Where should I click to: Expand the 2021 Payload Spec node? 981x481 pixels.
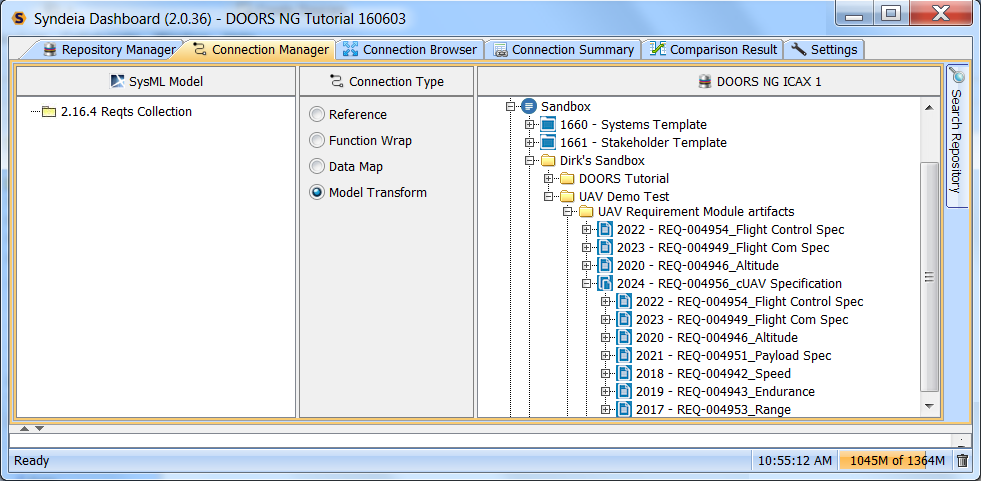[606, 355]
